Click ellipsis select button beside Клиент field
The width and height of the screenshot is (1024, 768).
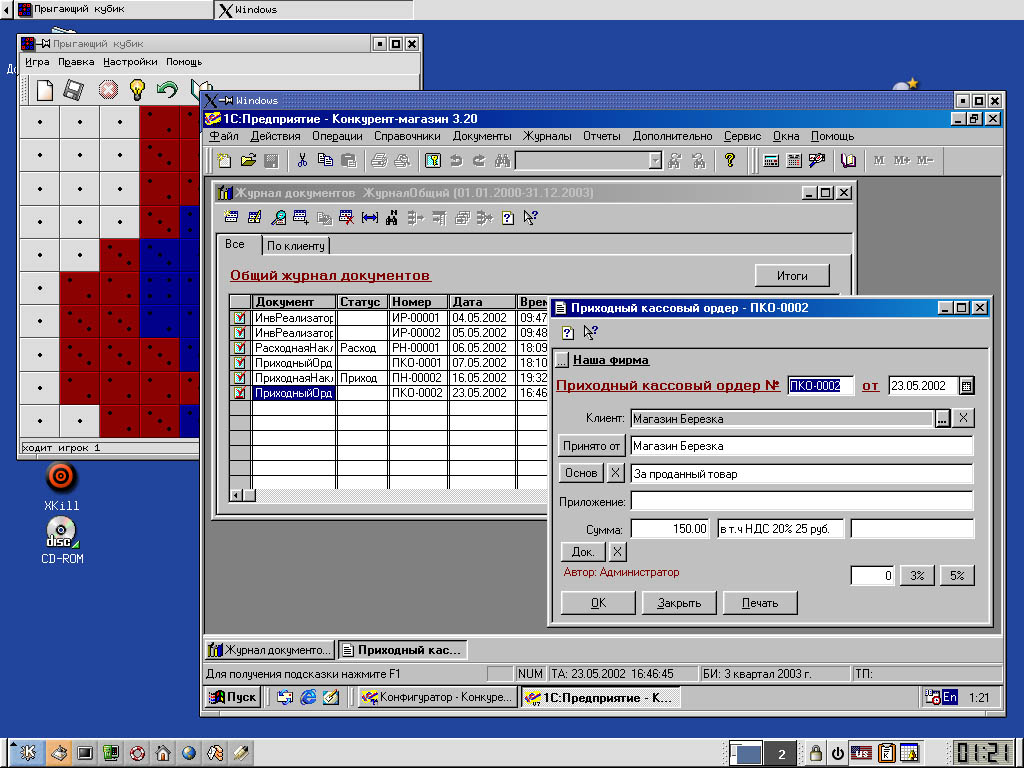click(942, 419)
